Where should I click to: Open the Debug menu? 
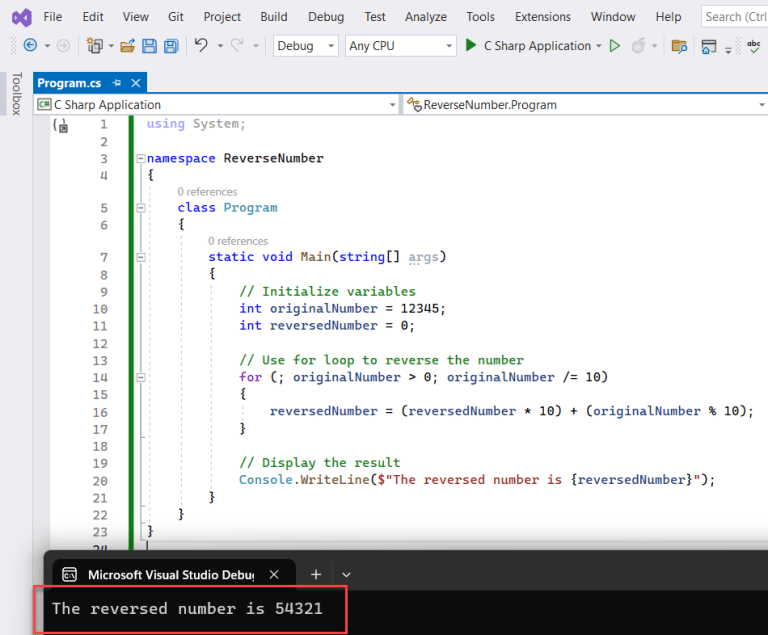(326, 17)
